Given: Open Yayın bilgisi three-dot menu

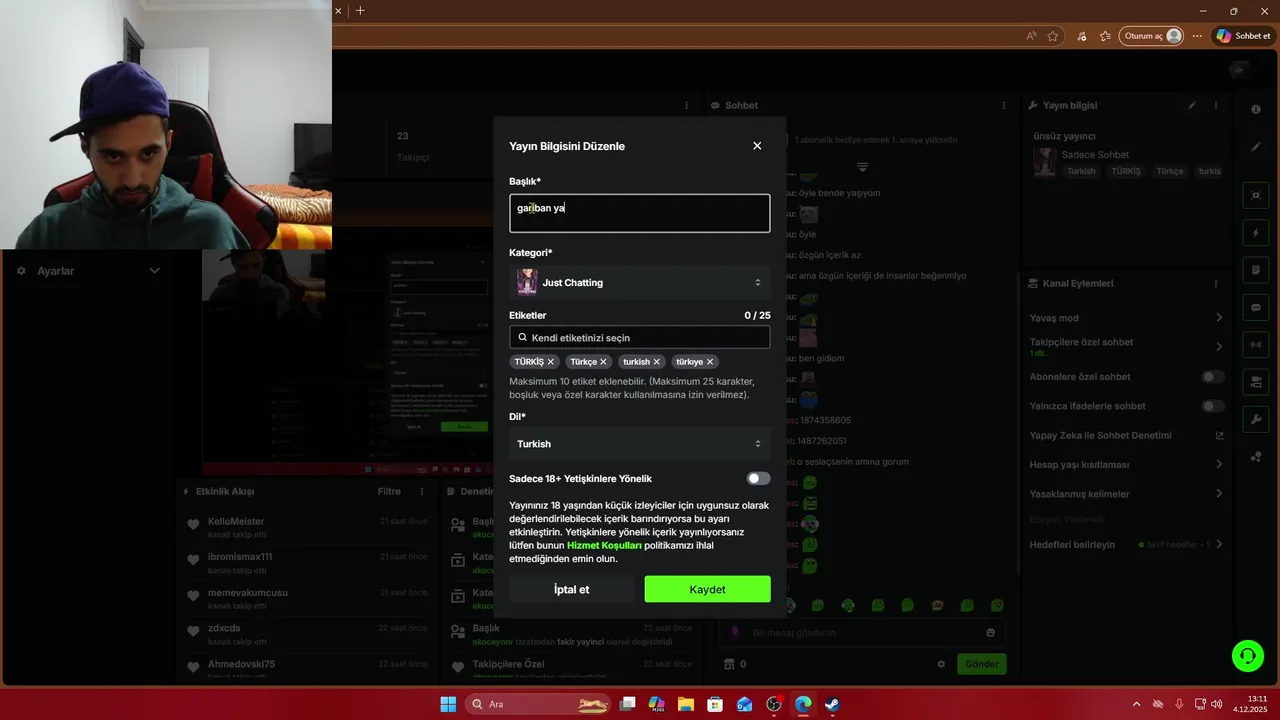Looking at the screenshot, I should [1216, 105].
